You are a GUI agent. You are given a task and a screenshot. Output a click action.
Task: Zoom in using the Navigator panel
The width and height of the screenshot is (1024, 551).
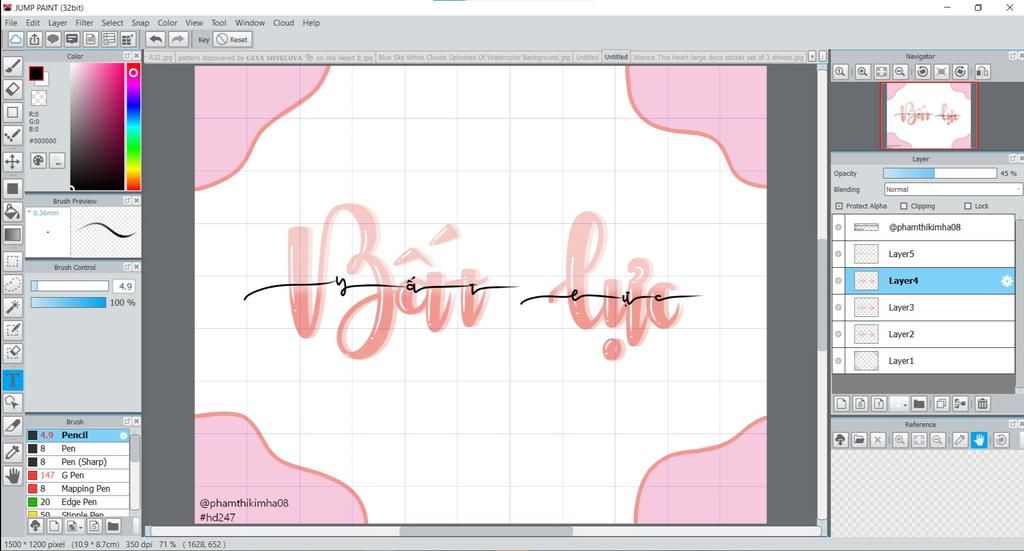click(x=862, y=72)
